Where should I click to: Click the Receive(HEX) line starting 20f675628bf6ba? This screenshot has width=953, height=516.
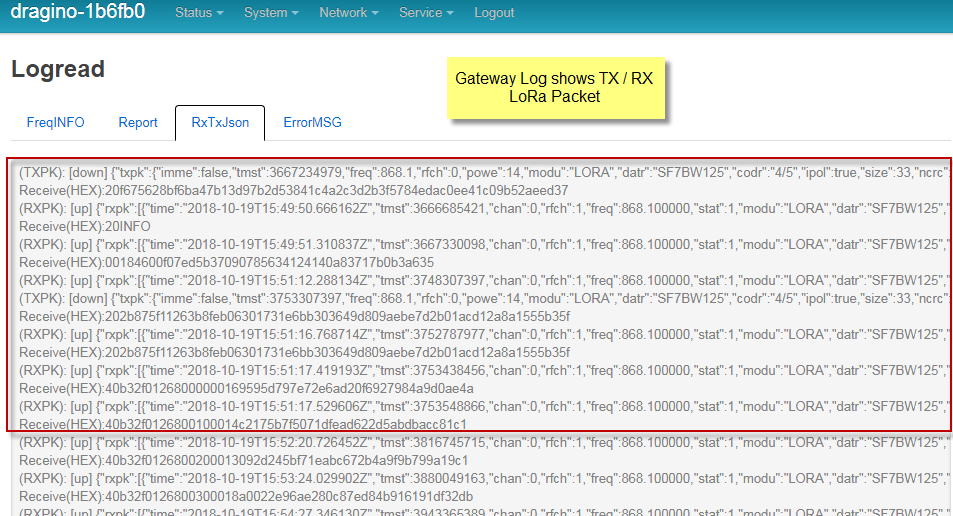pos(294,191)
